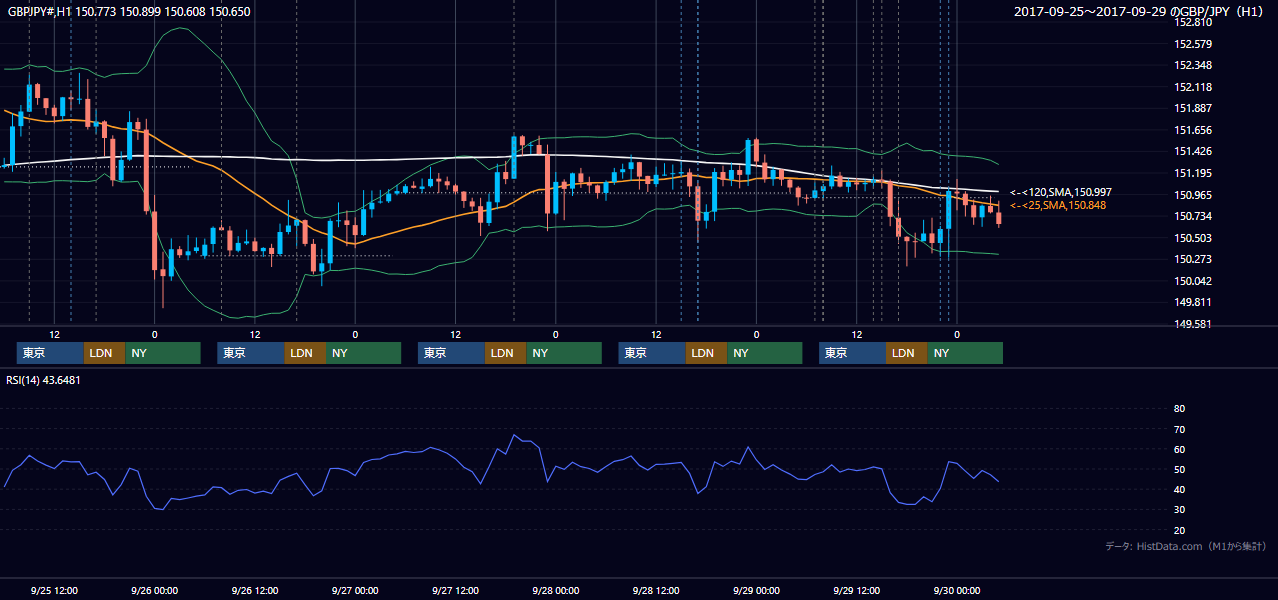Click the 152.810 price axis label
This screenshot has height=600, width=1278.
pyautogui.click(x=1193, y=23)
